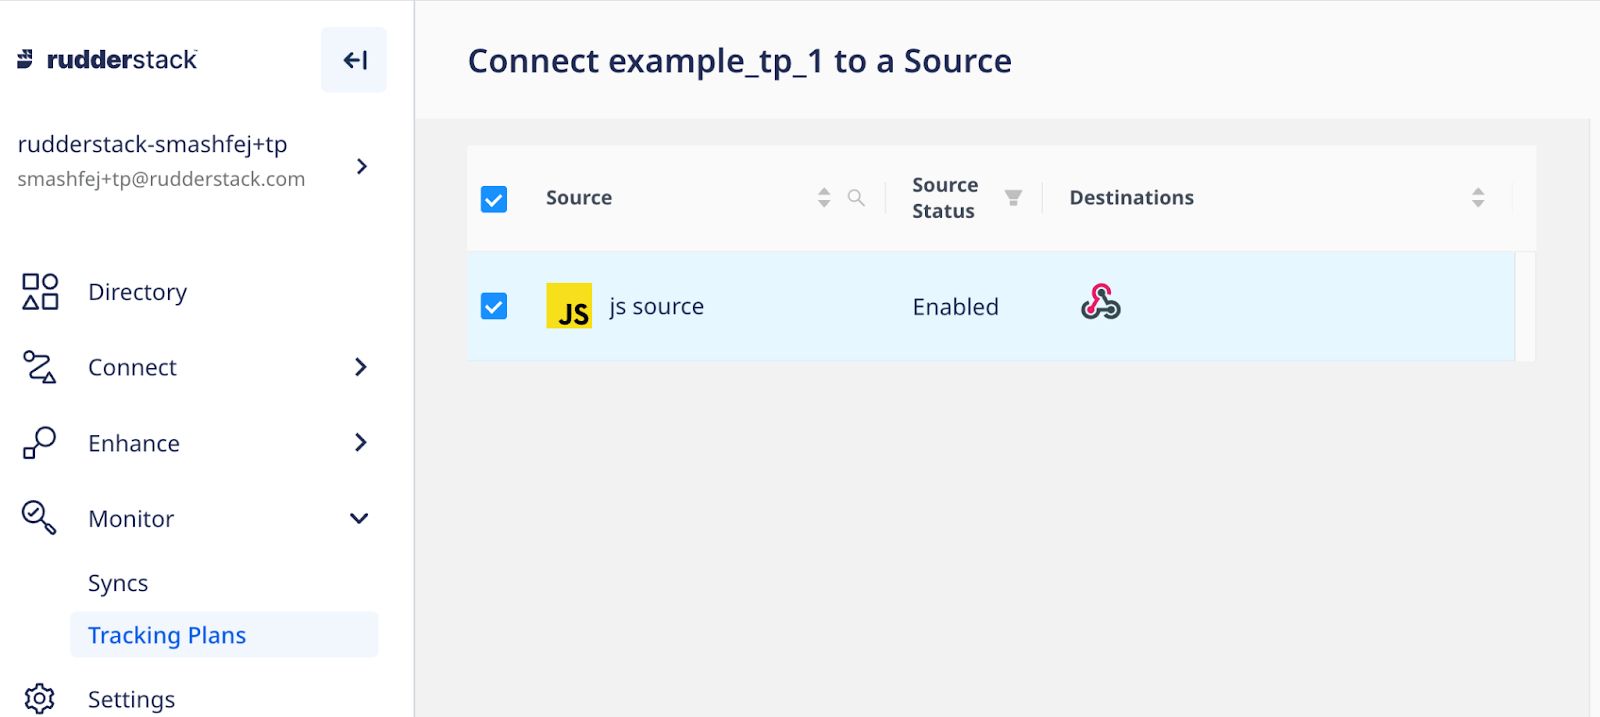Collapse the Monitor menu chevron
The image size is (1600, 717).
tap(359, 518)
